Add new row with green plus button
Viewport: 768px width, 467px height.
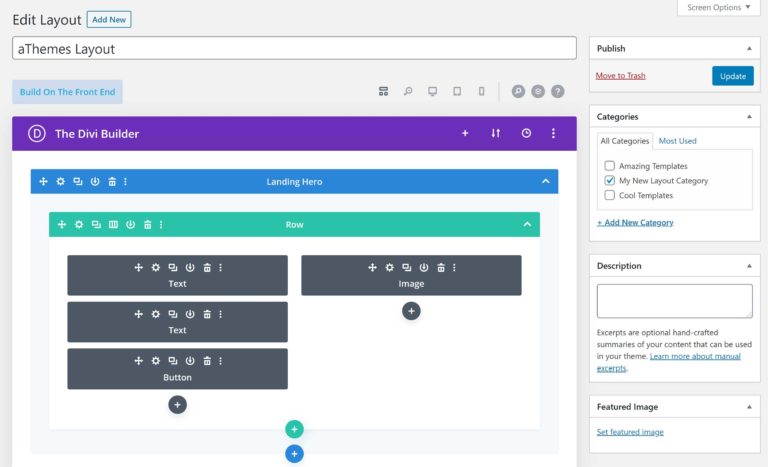point(294,429)
